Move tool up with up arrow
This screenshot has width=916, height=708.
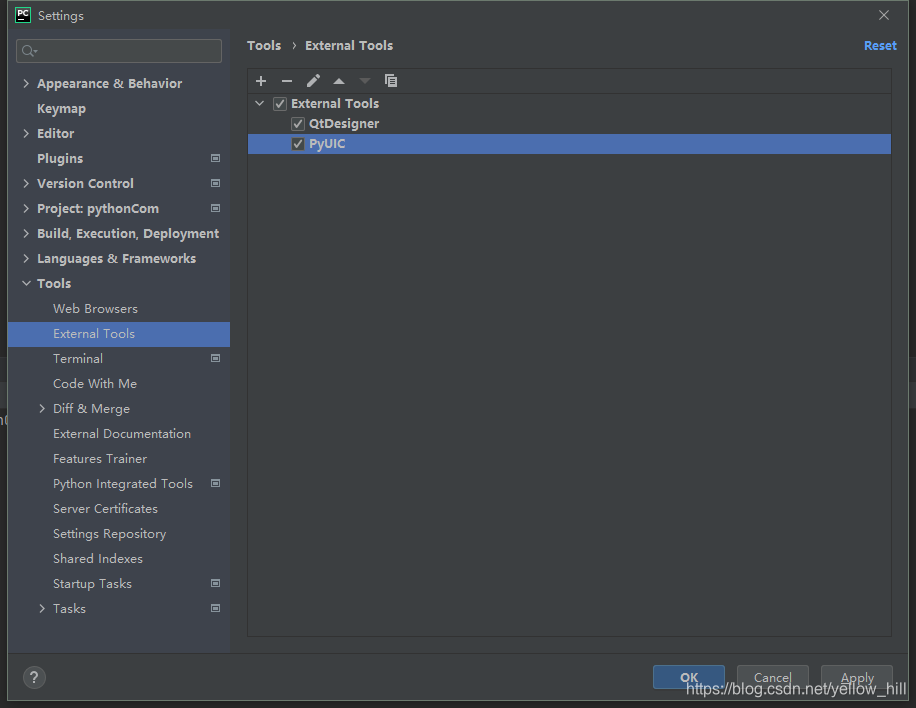tap(339, 81)
